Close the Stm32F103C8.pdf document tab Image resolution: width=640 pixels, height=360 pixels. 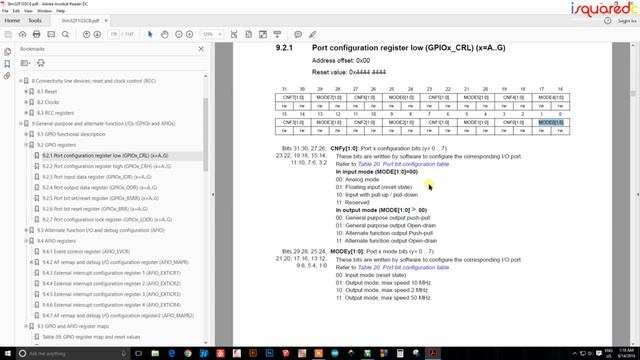pyautogui.click(x=106, y=20)
